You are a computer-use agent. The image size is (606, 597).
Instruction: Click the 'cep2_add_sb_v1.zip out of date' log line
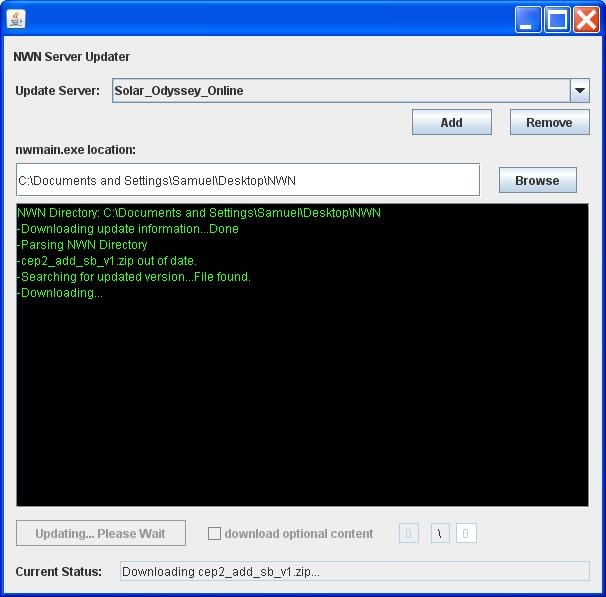108,261
